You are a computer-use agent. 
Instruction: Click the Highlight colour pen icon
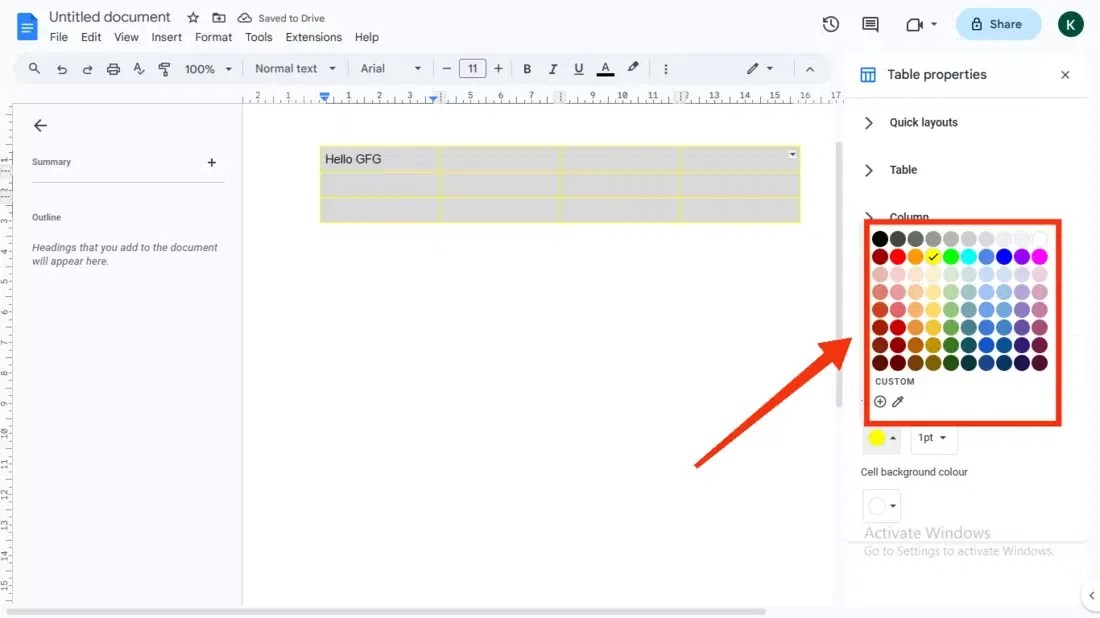[x=632, y=68]
